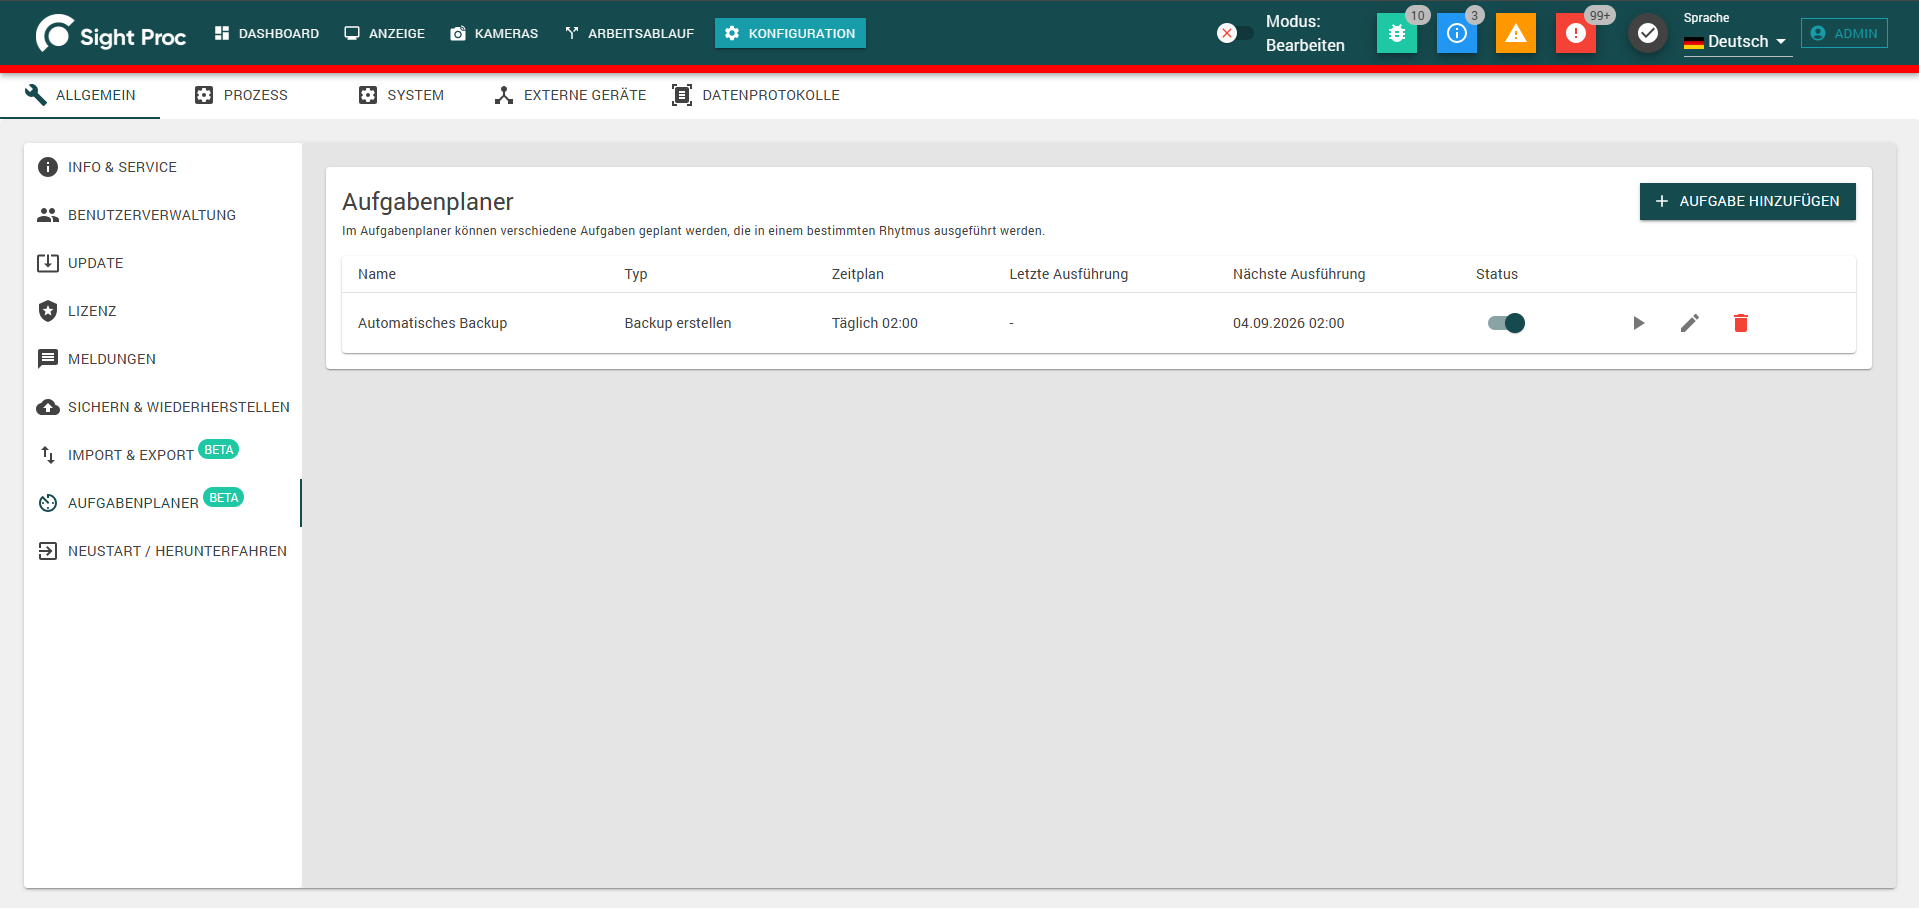Switch to the System tab
Screen dimensions: 1919x908
click(401, 95)
